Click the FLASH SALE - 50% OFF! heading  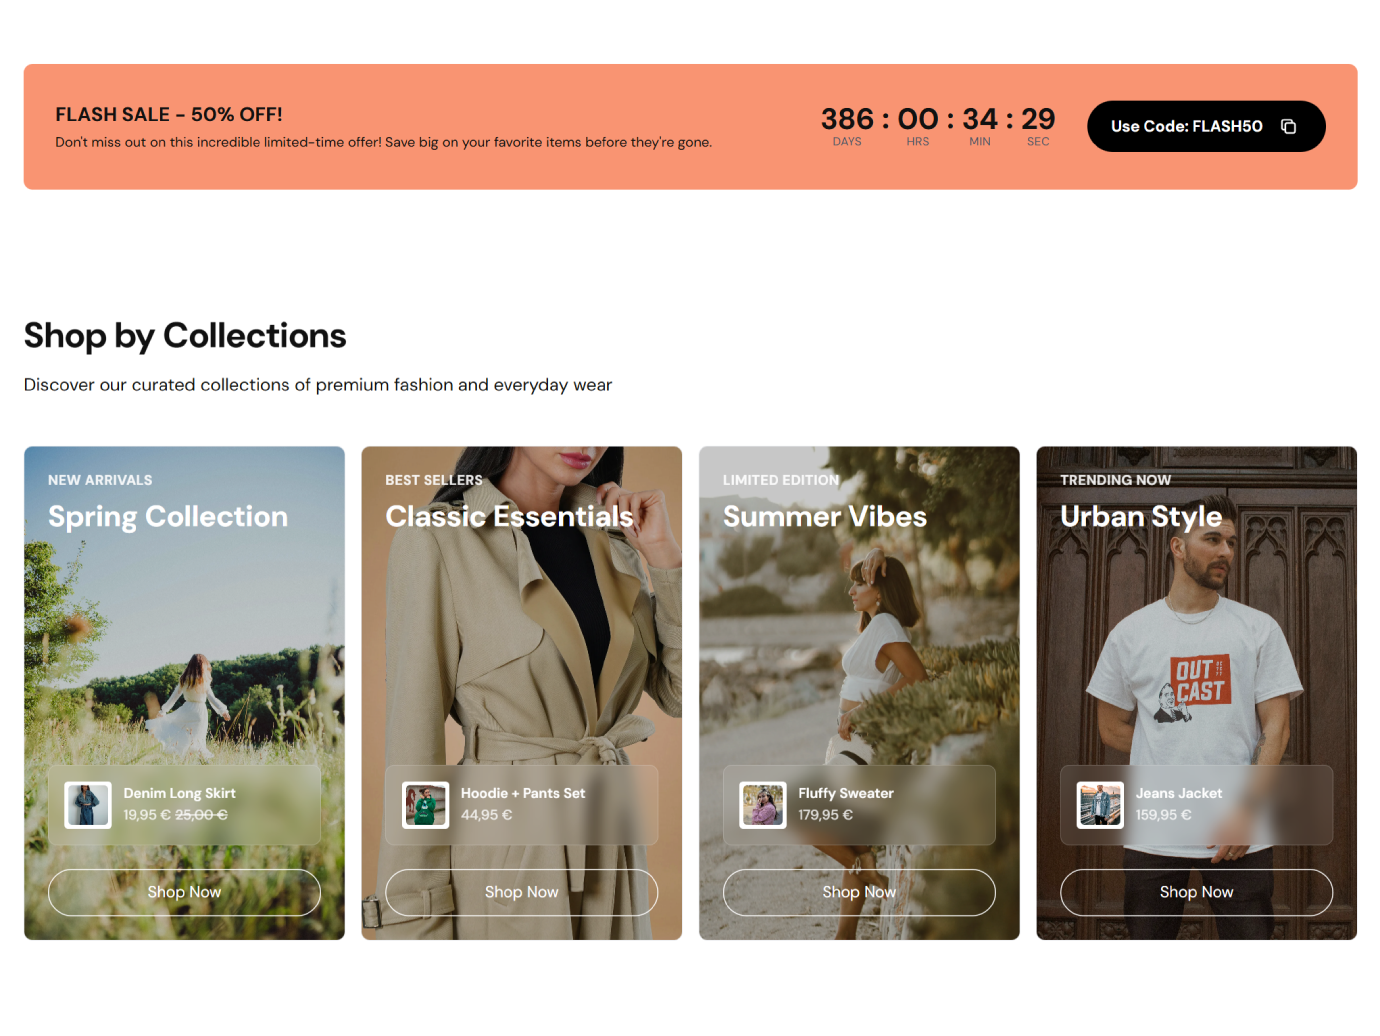(169, 115)
